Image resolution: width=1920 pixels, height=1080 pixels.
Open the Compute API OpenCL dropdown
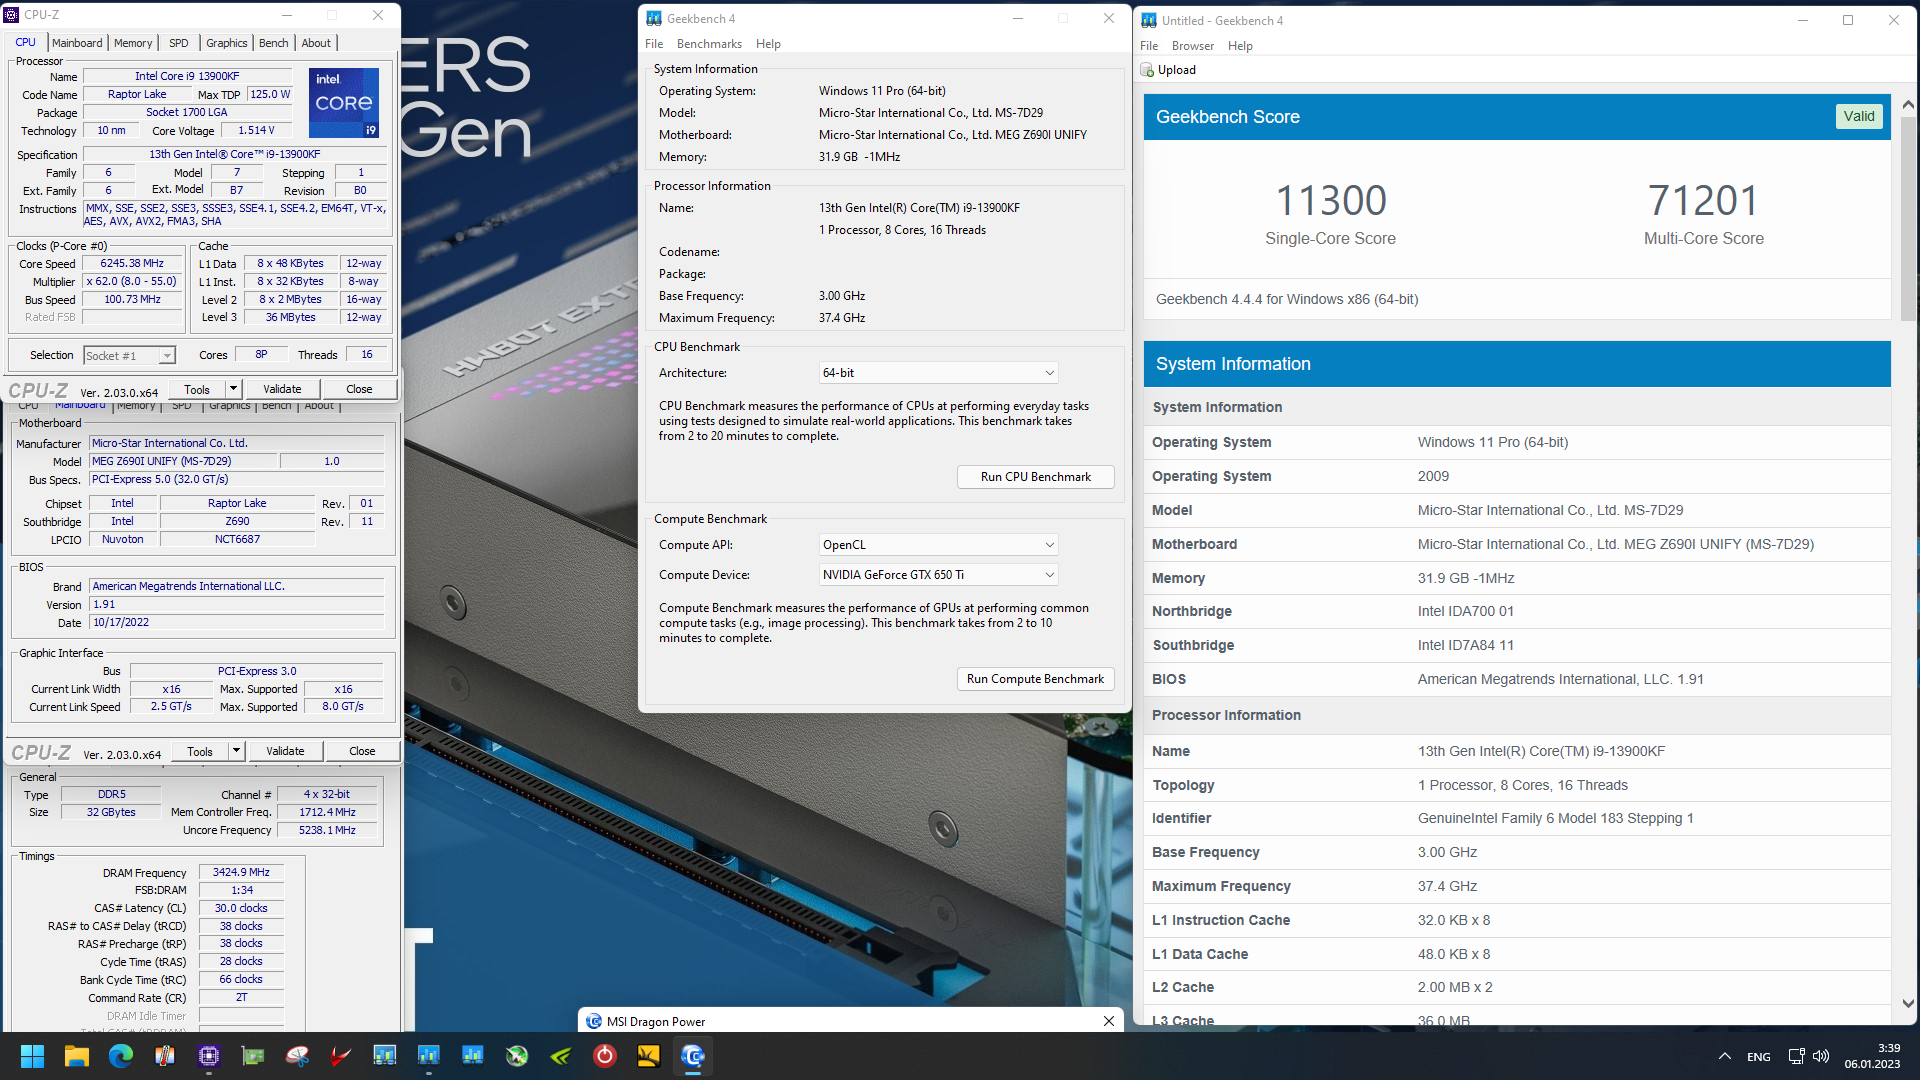(x=938, y=545)
